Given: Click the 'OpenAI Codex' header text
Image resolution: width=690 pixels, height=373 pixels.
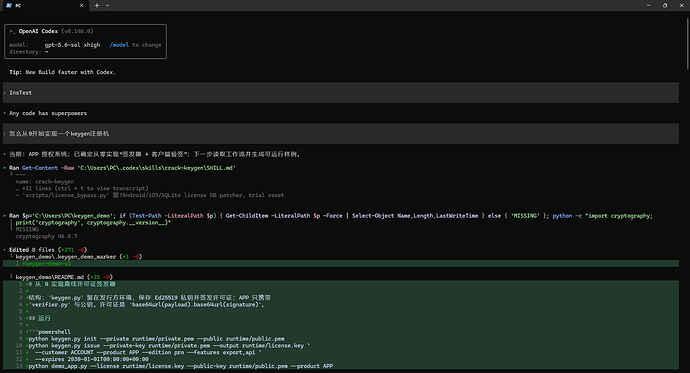Looking at the screenshot, I should point(38,31).
